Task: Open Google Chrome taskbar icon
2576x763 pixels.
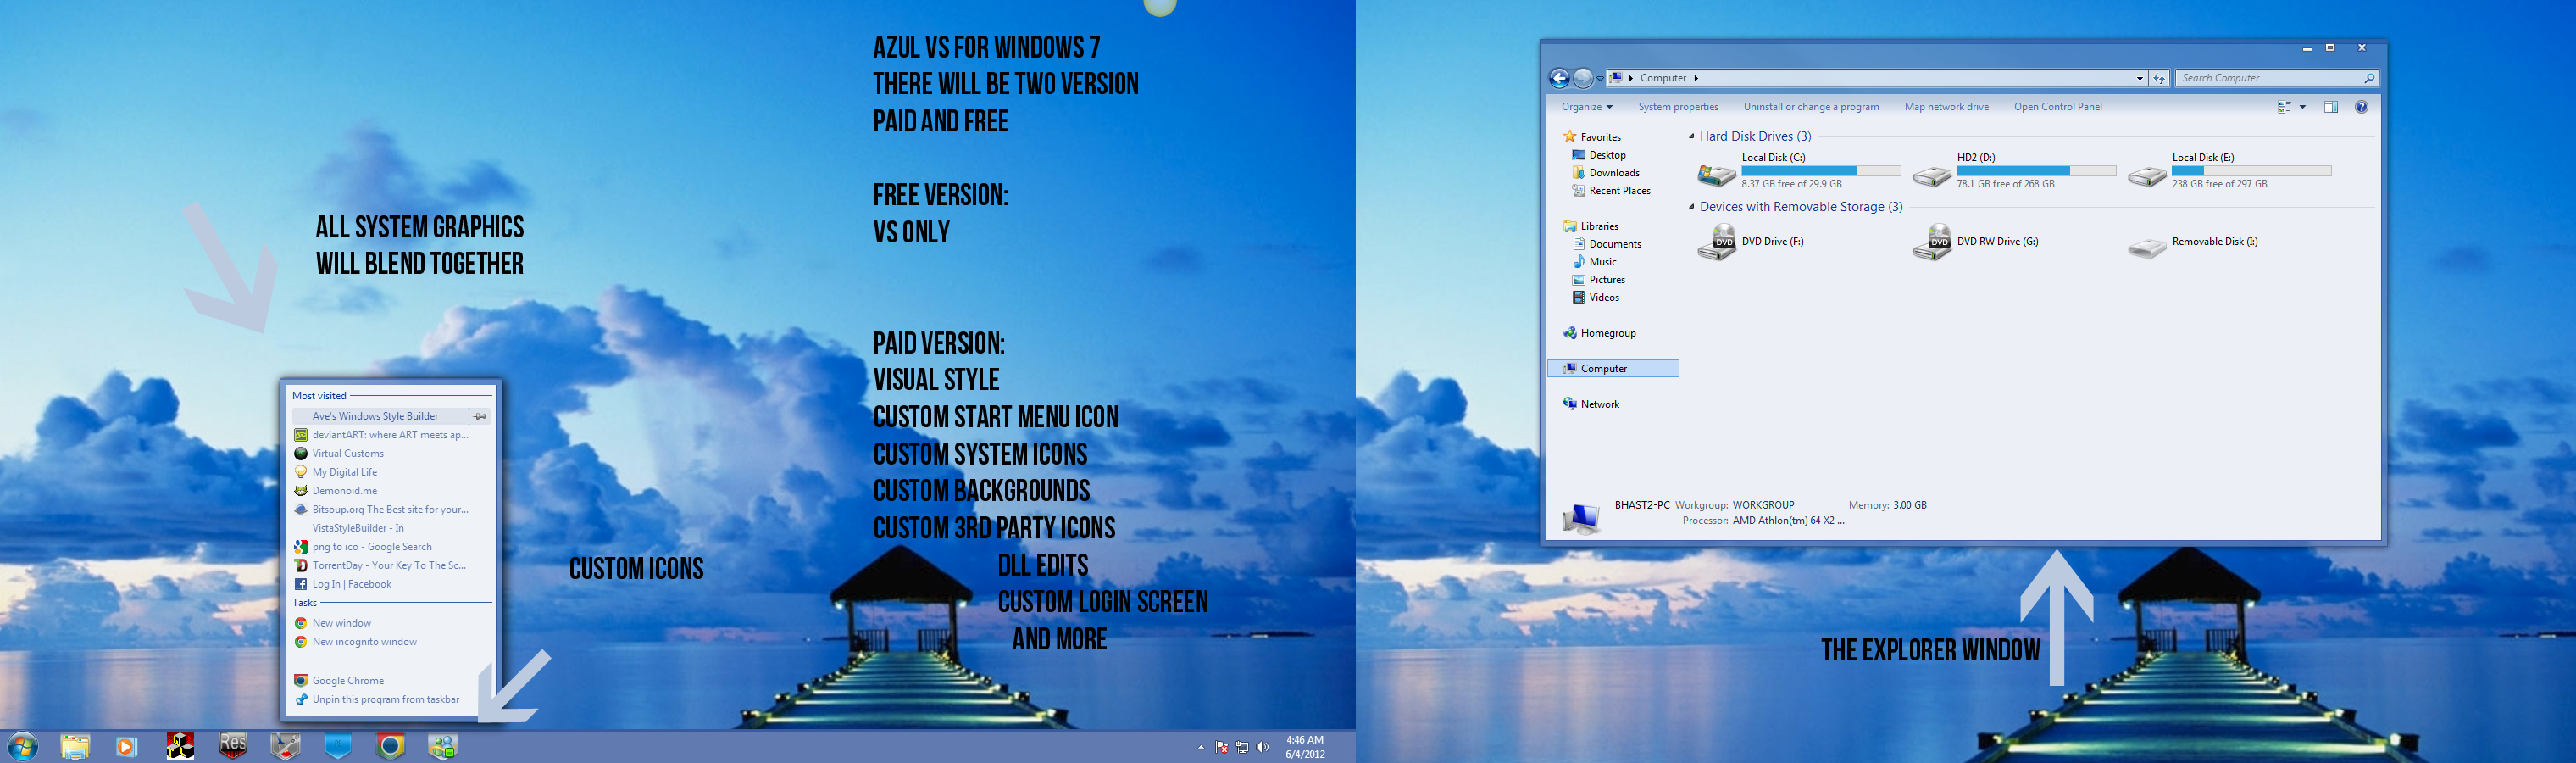Action: [x=390, y=746]
